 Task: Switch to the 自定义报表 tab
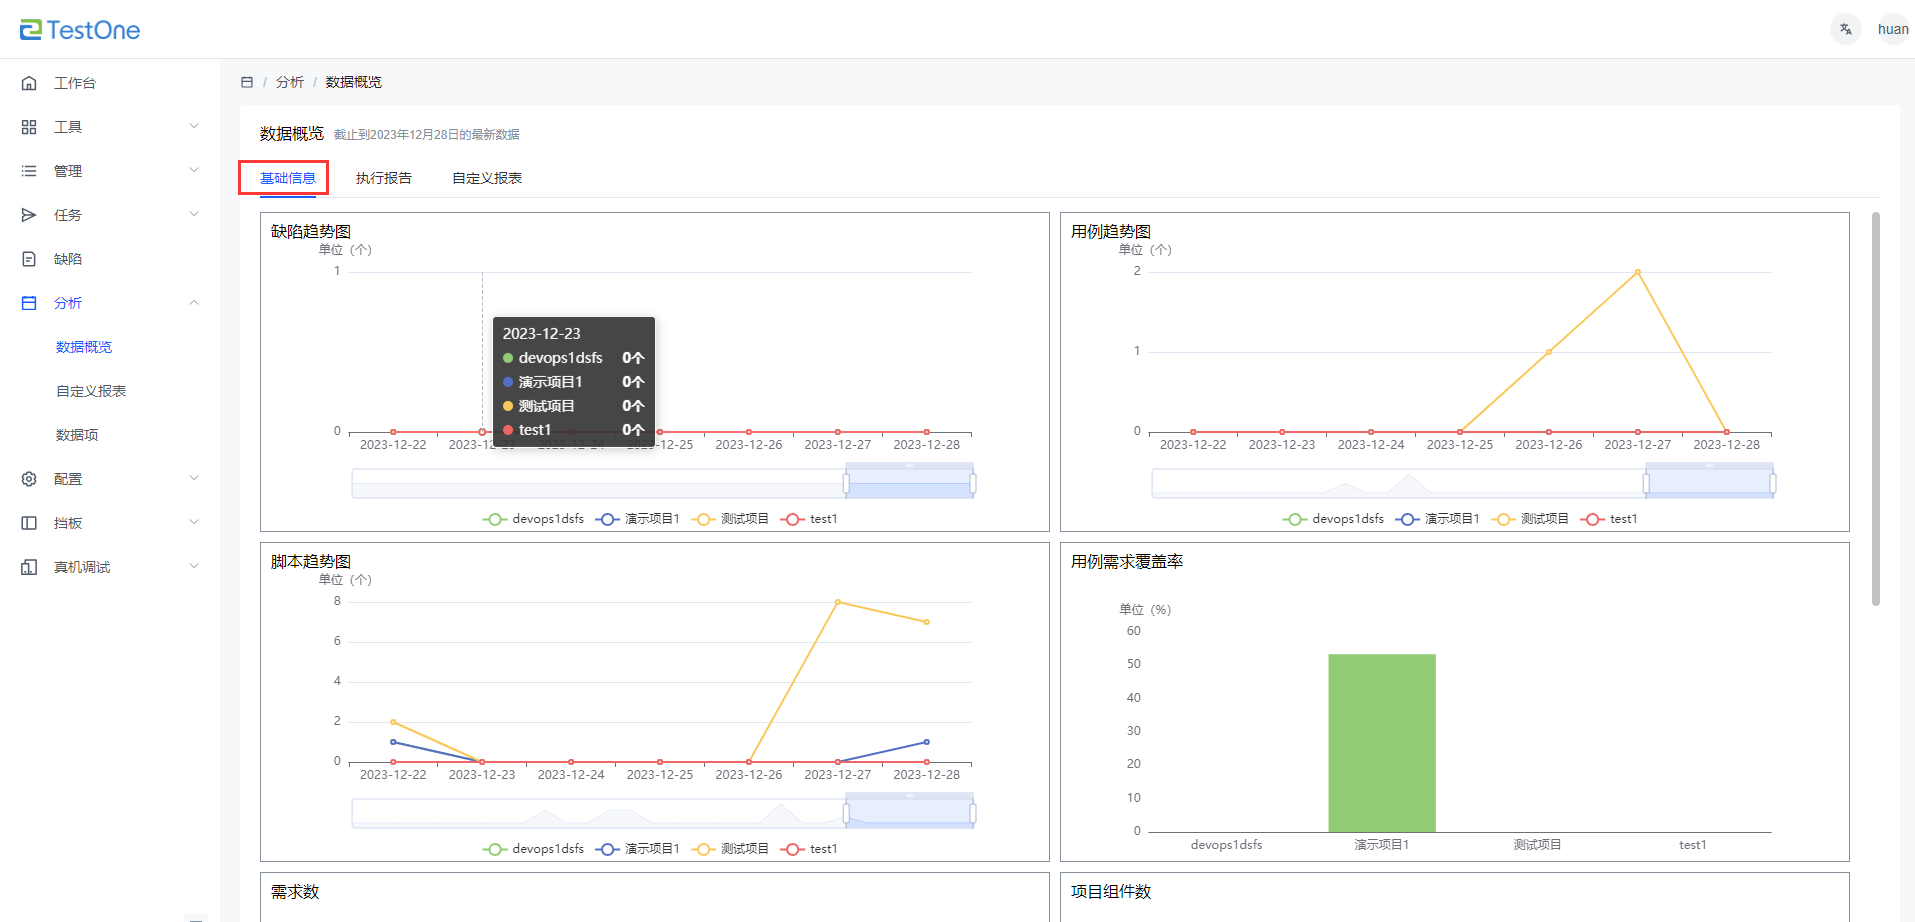(x=487, y=178)
